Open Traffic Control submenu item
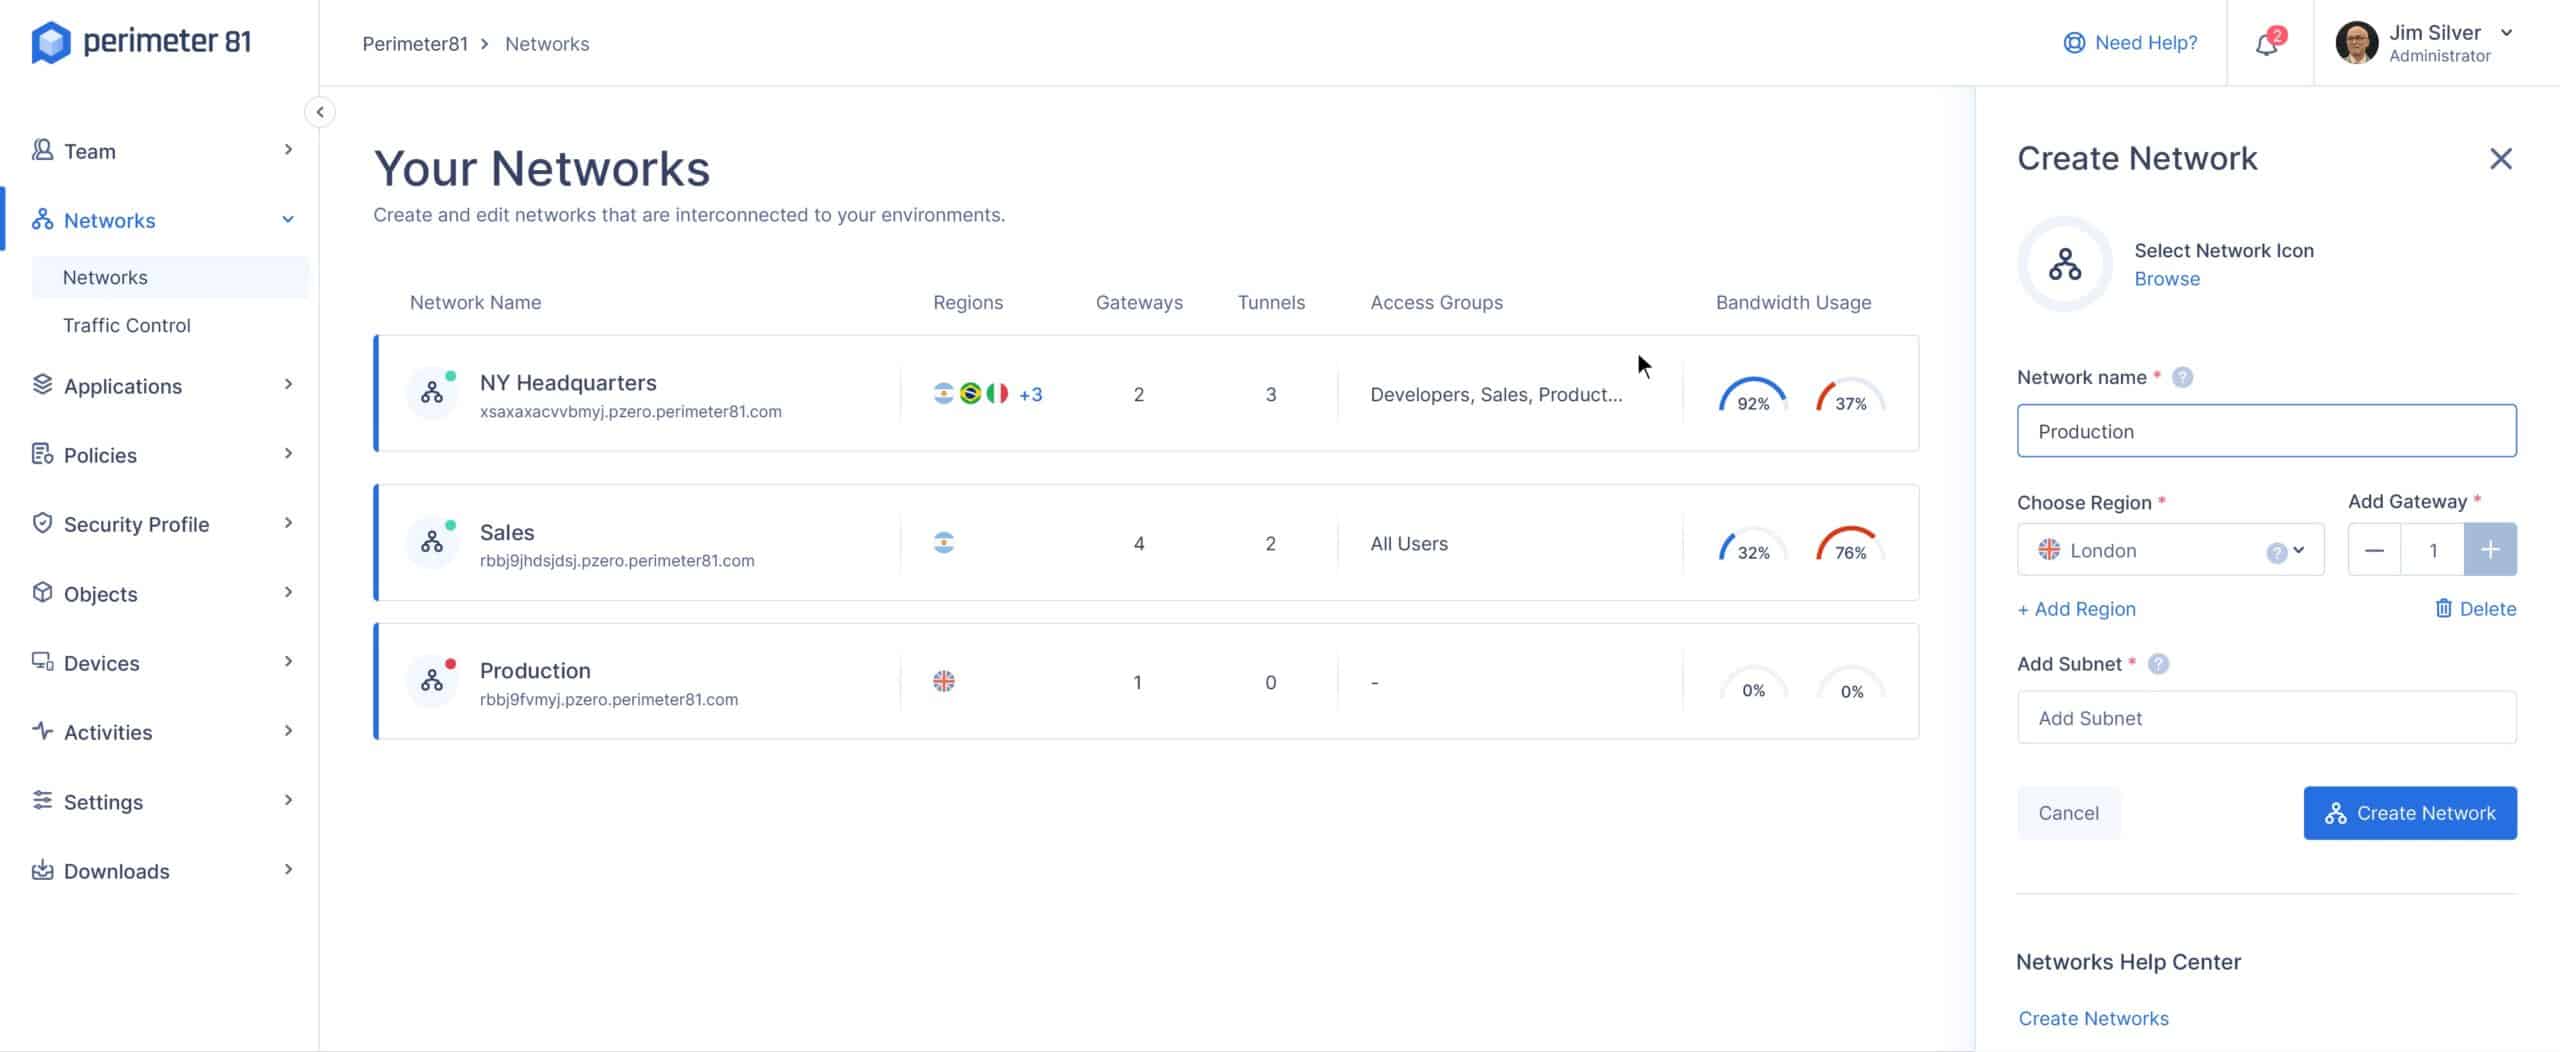Screen dimensions: 2560x1052 [126, 325]
